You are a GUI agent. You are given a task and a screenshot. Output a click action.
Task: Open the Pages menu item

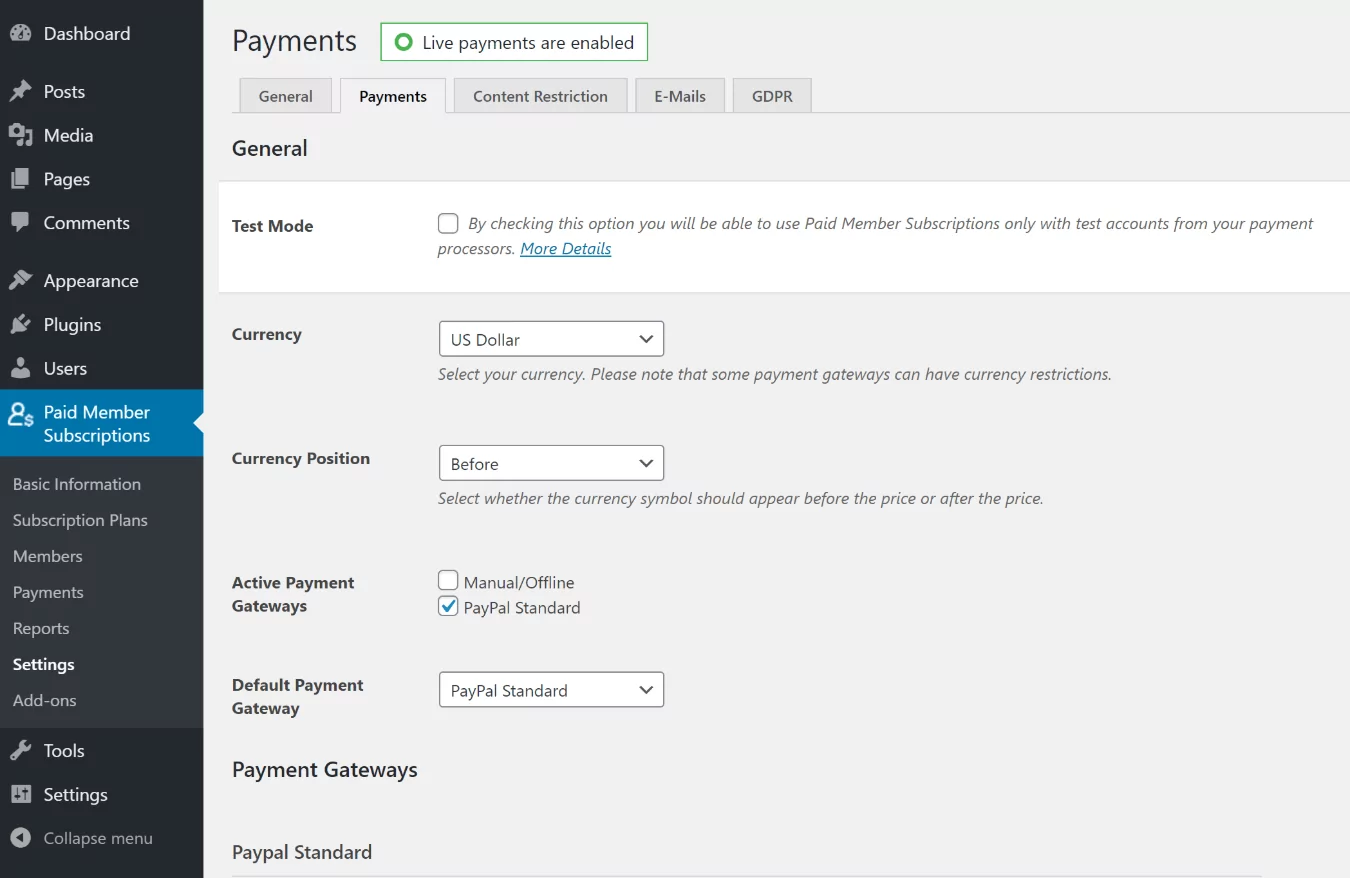[101, 179]
